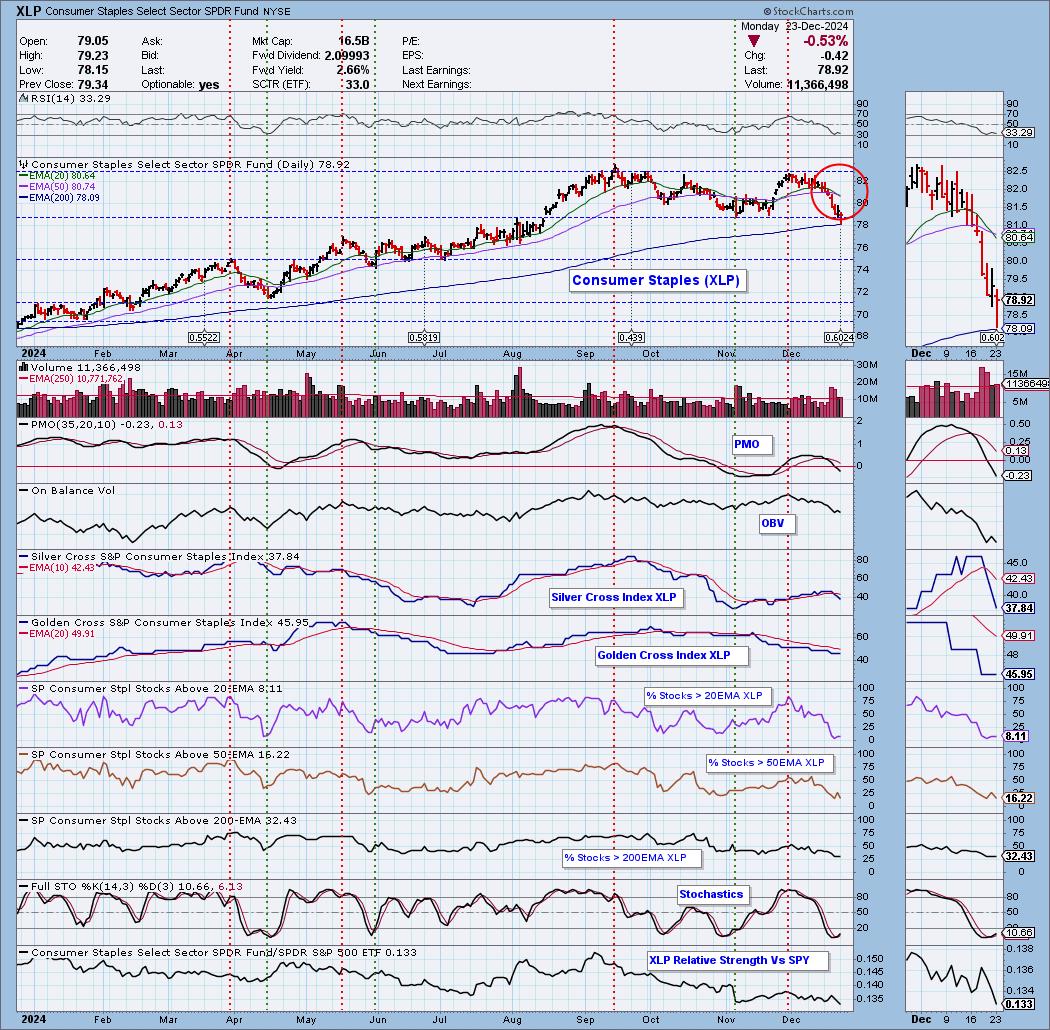The height and width of the screenshot is (1030, 1050).
Task: Click the Chg value -0.42
Action: coord(834,56)
